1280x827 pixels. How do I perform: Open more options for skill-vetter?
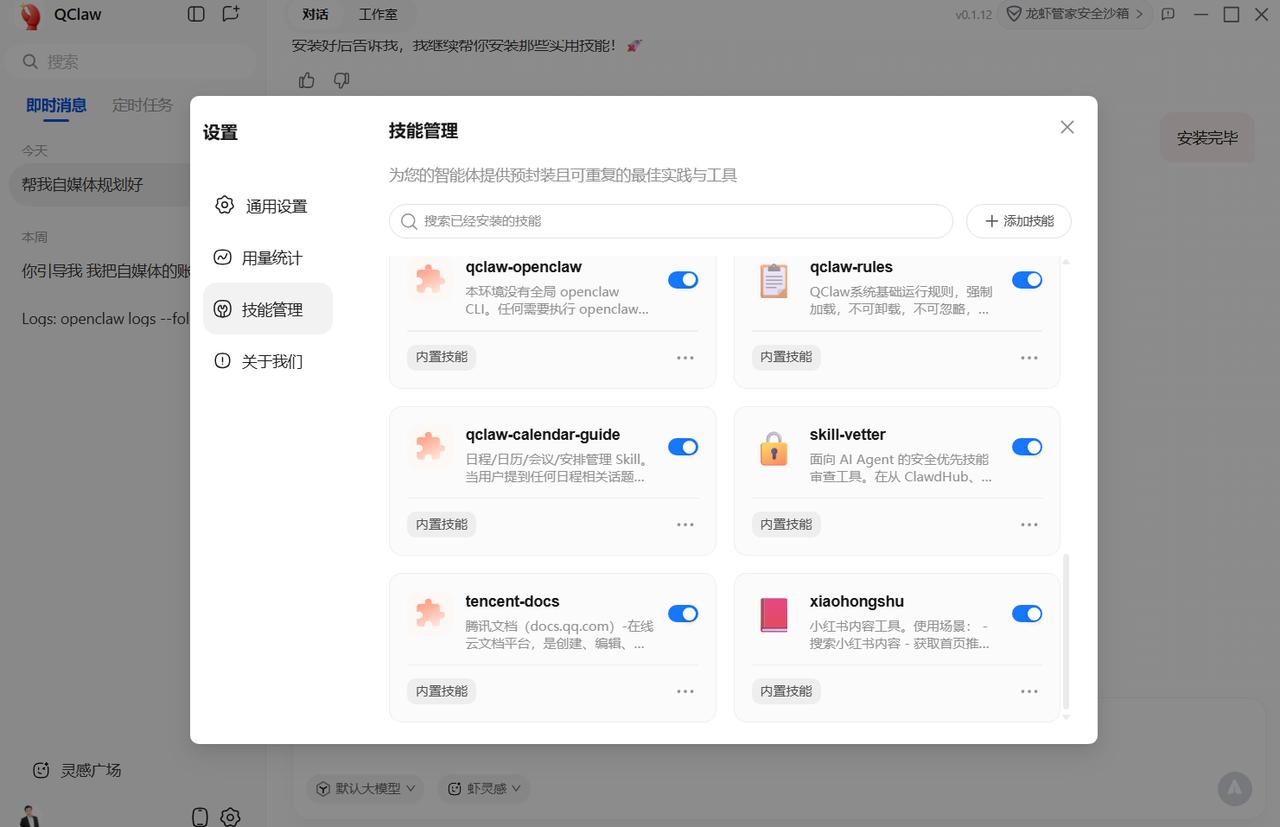pyautogui.click(x=1029, y=524)
